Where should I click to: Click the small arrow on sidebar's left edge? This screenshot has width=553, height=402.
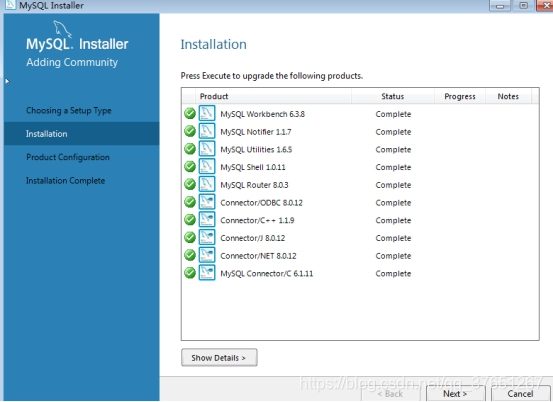click(7, 81)
